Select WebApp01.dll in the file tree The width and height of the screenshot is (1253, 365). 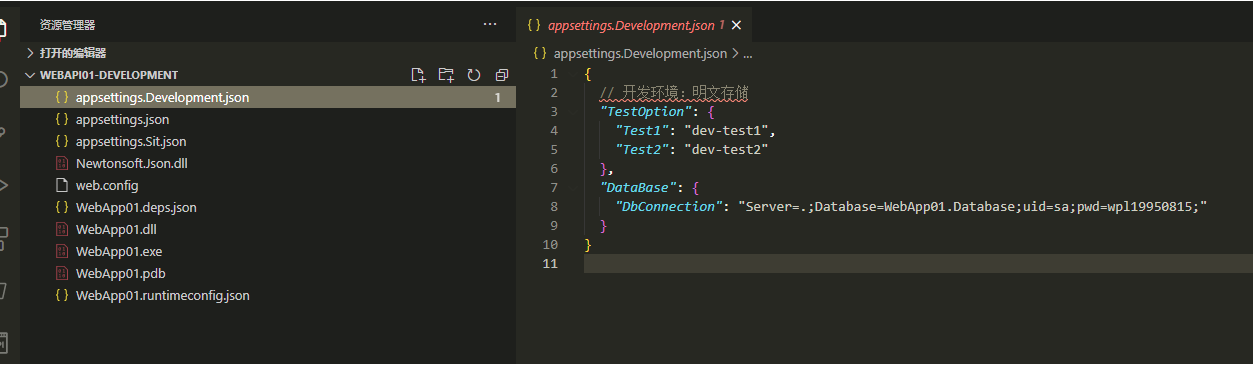[x=268, y=230]
